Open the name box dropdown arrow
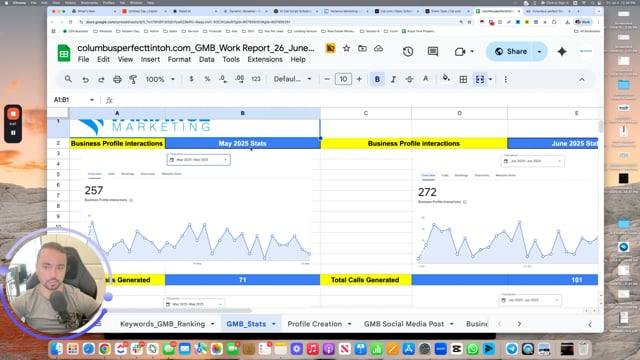The height and width of the screenshot is (360, 640). tap(92, 100)
